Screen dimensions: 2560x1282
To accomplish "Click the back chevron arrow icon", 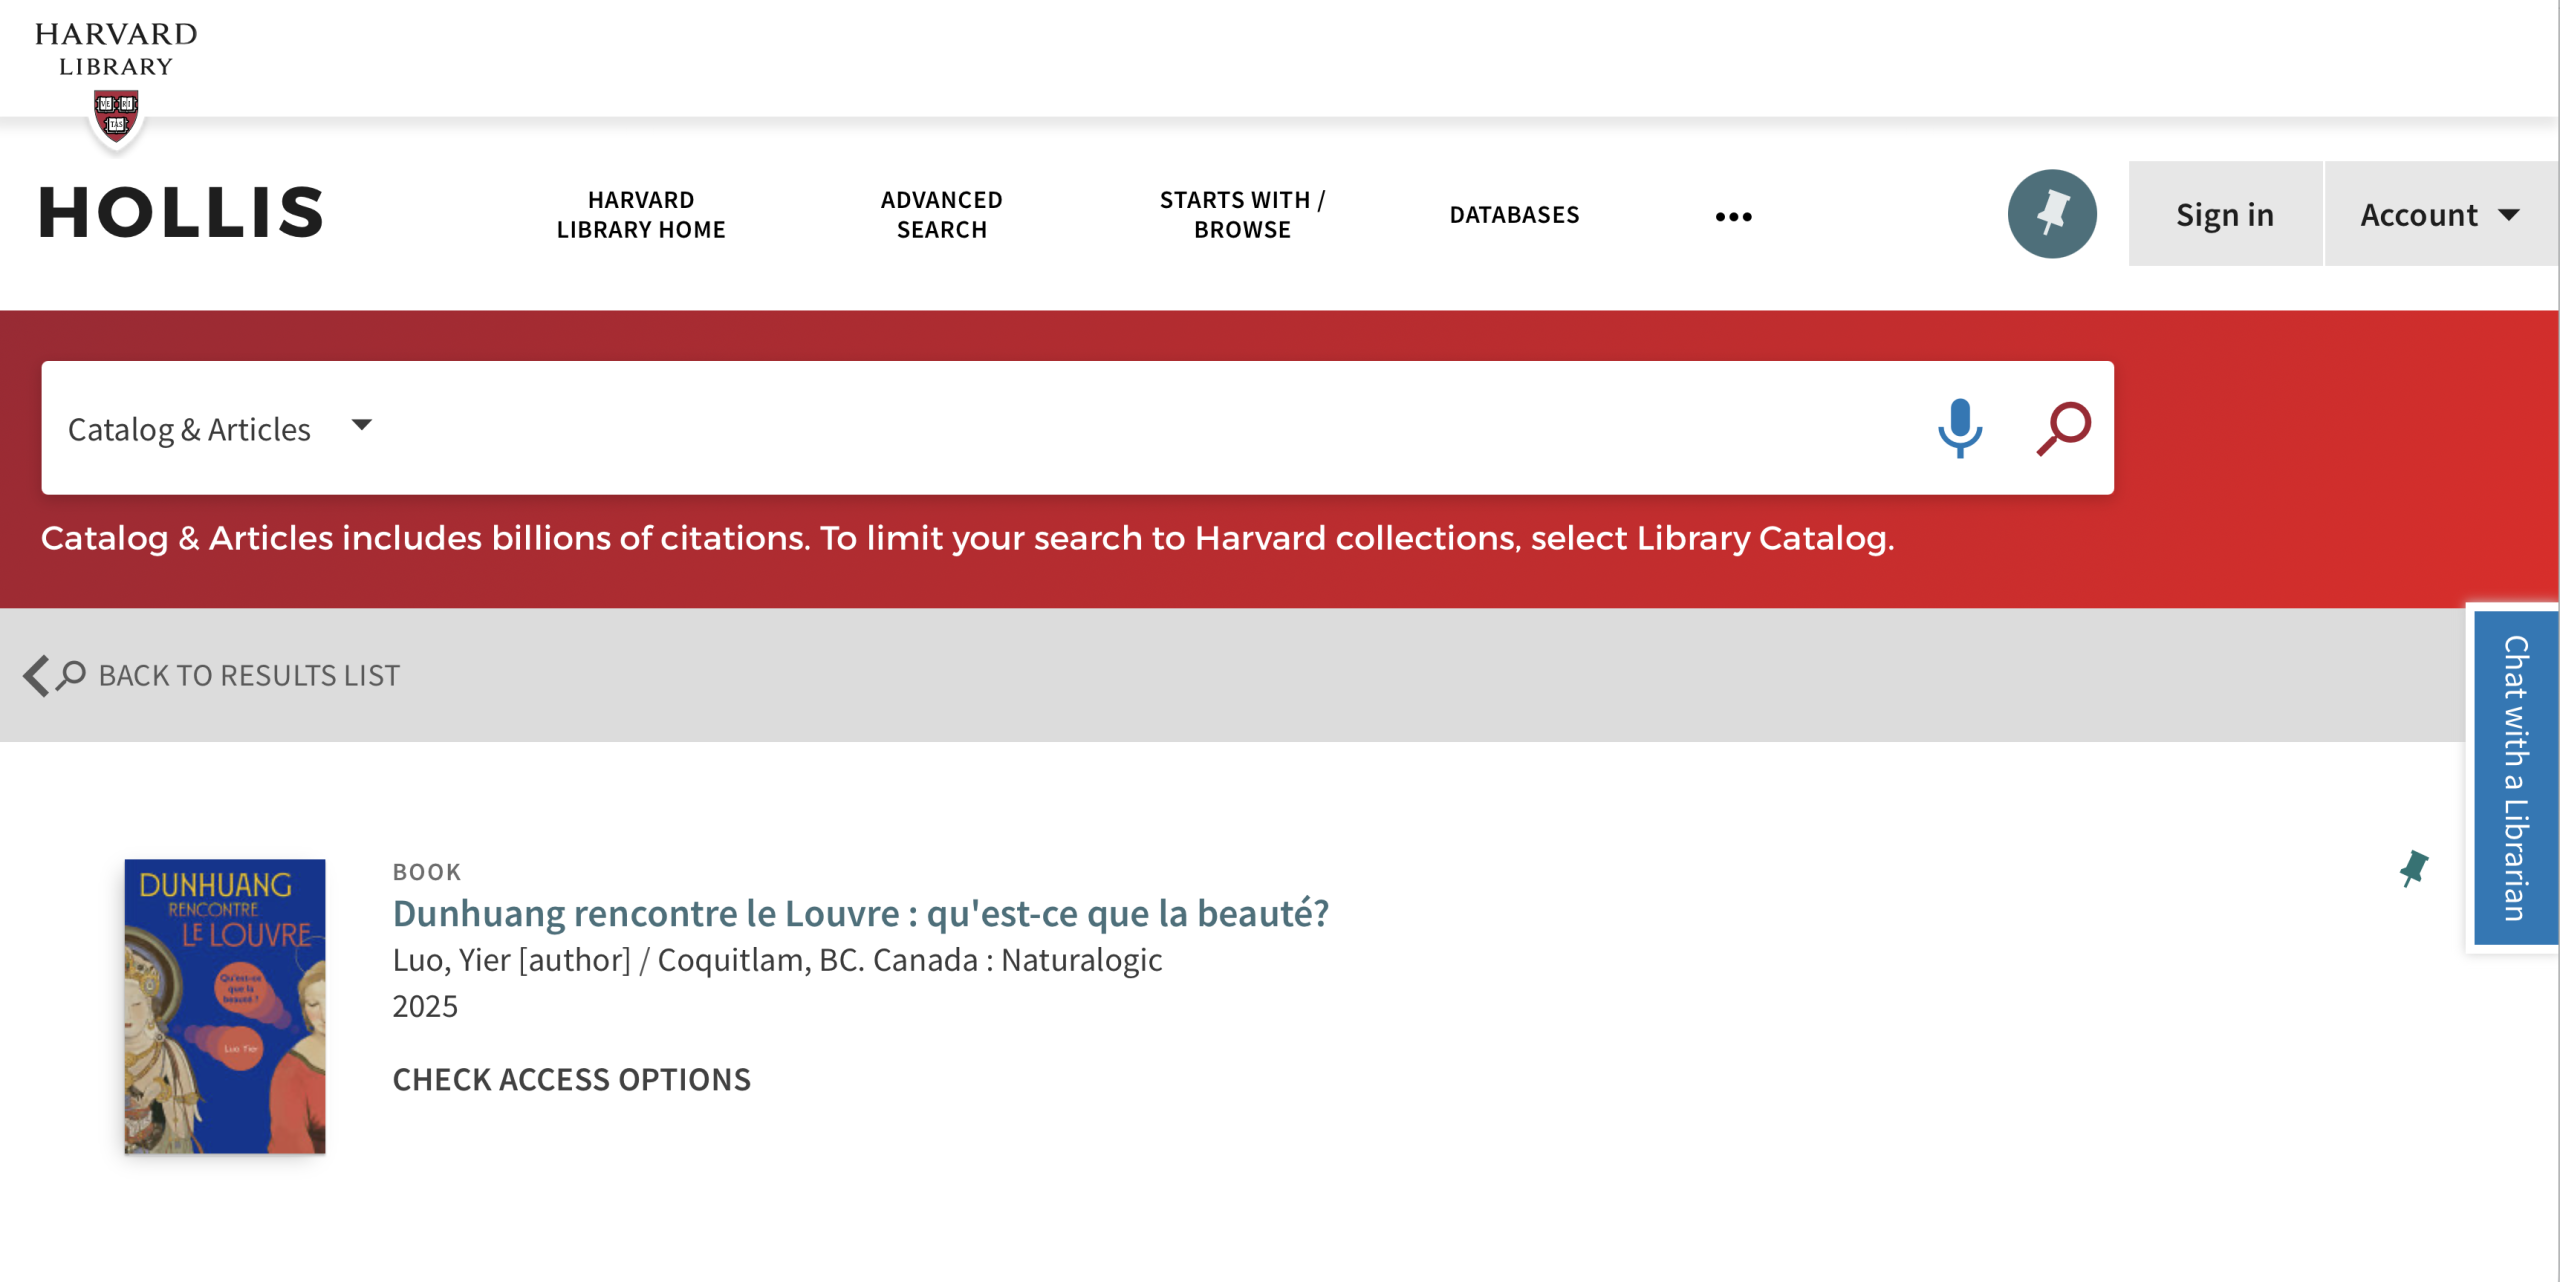I will (x=36, y=676).
